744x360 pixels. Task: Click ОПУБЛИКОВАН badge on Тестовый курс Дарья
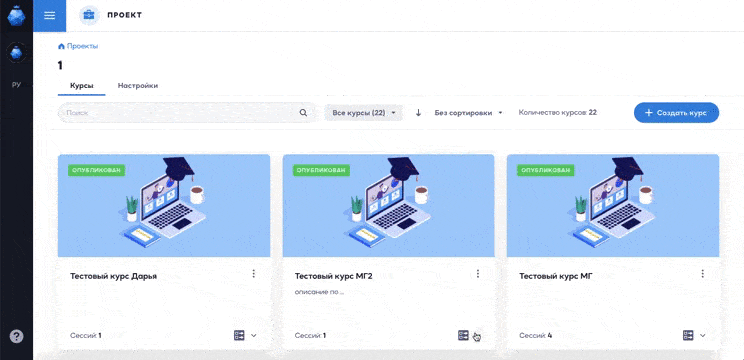point(97,170)
